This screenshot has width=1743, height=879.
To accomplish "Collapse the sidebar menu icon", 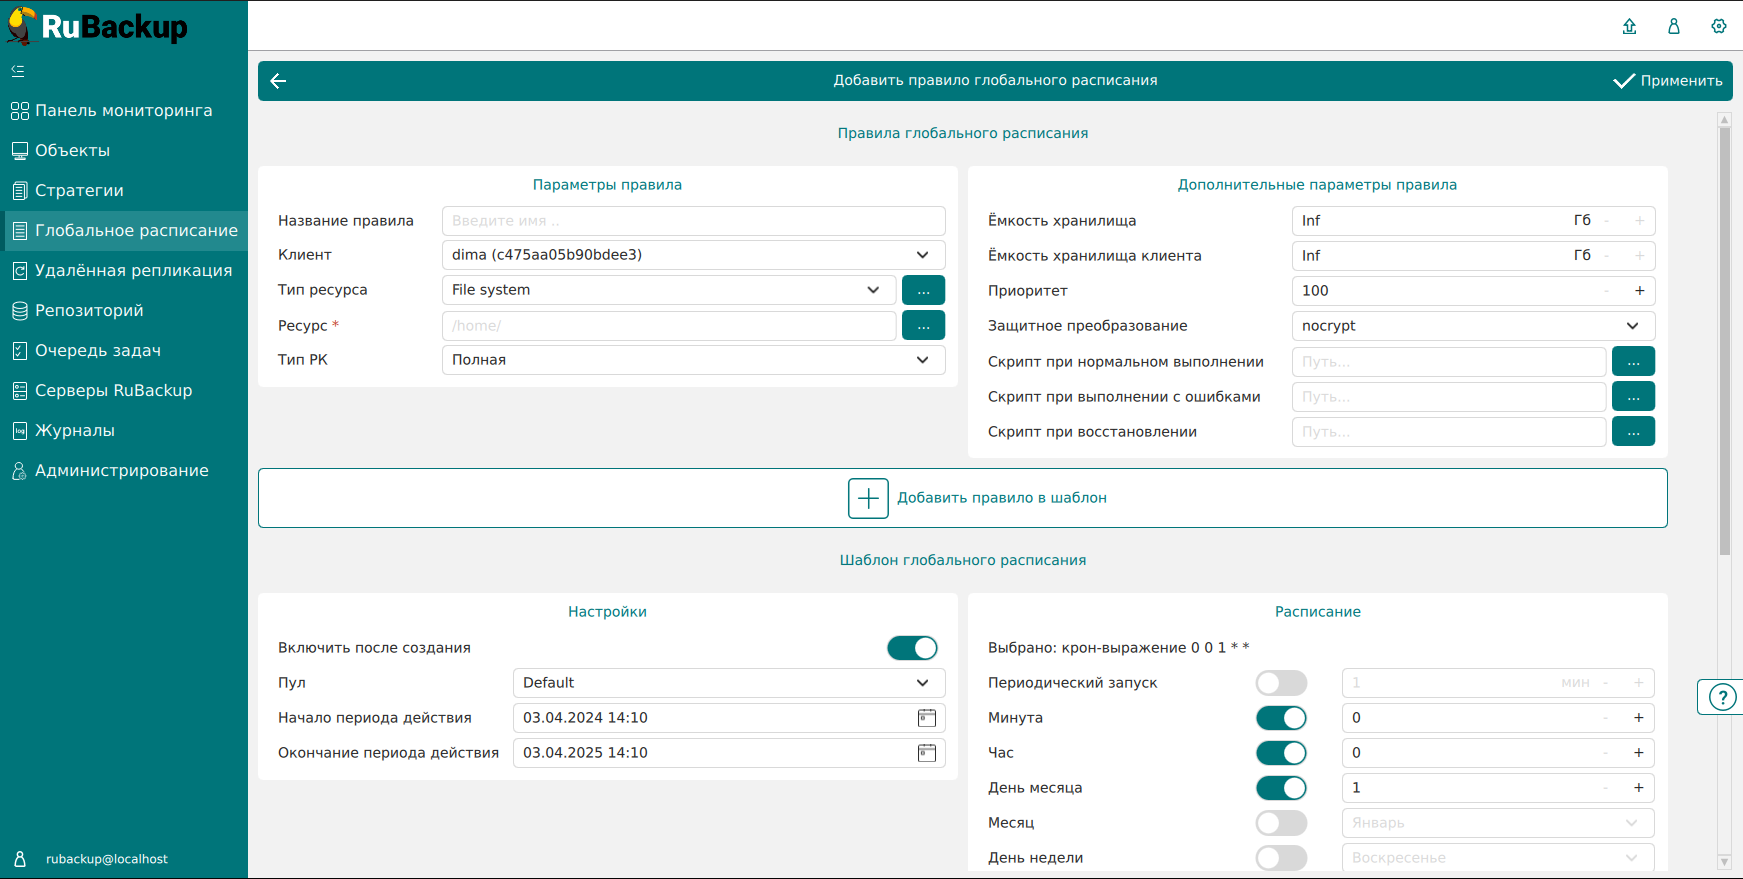I will 18,71.
